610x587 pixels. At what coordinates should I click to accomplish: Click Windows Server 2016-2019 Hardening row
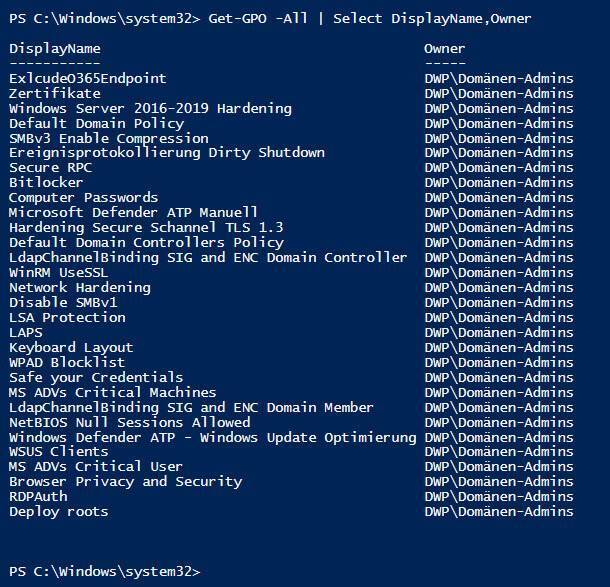(150, 108)
